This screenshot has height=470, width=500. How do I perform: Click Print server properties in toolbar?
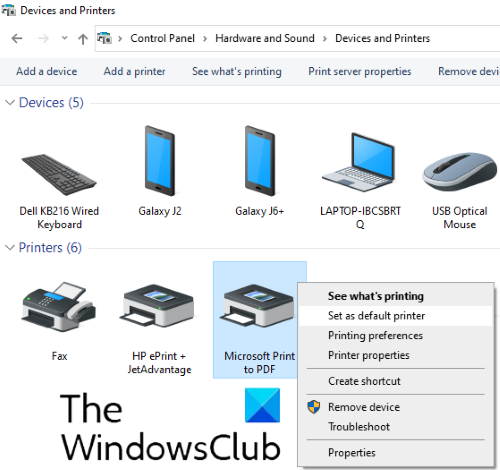point(360,71)
